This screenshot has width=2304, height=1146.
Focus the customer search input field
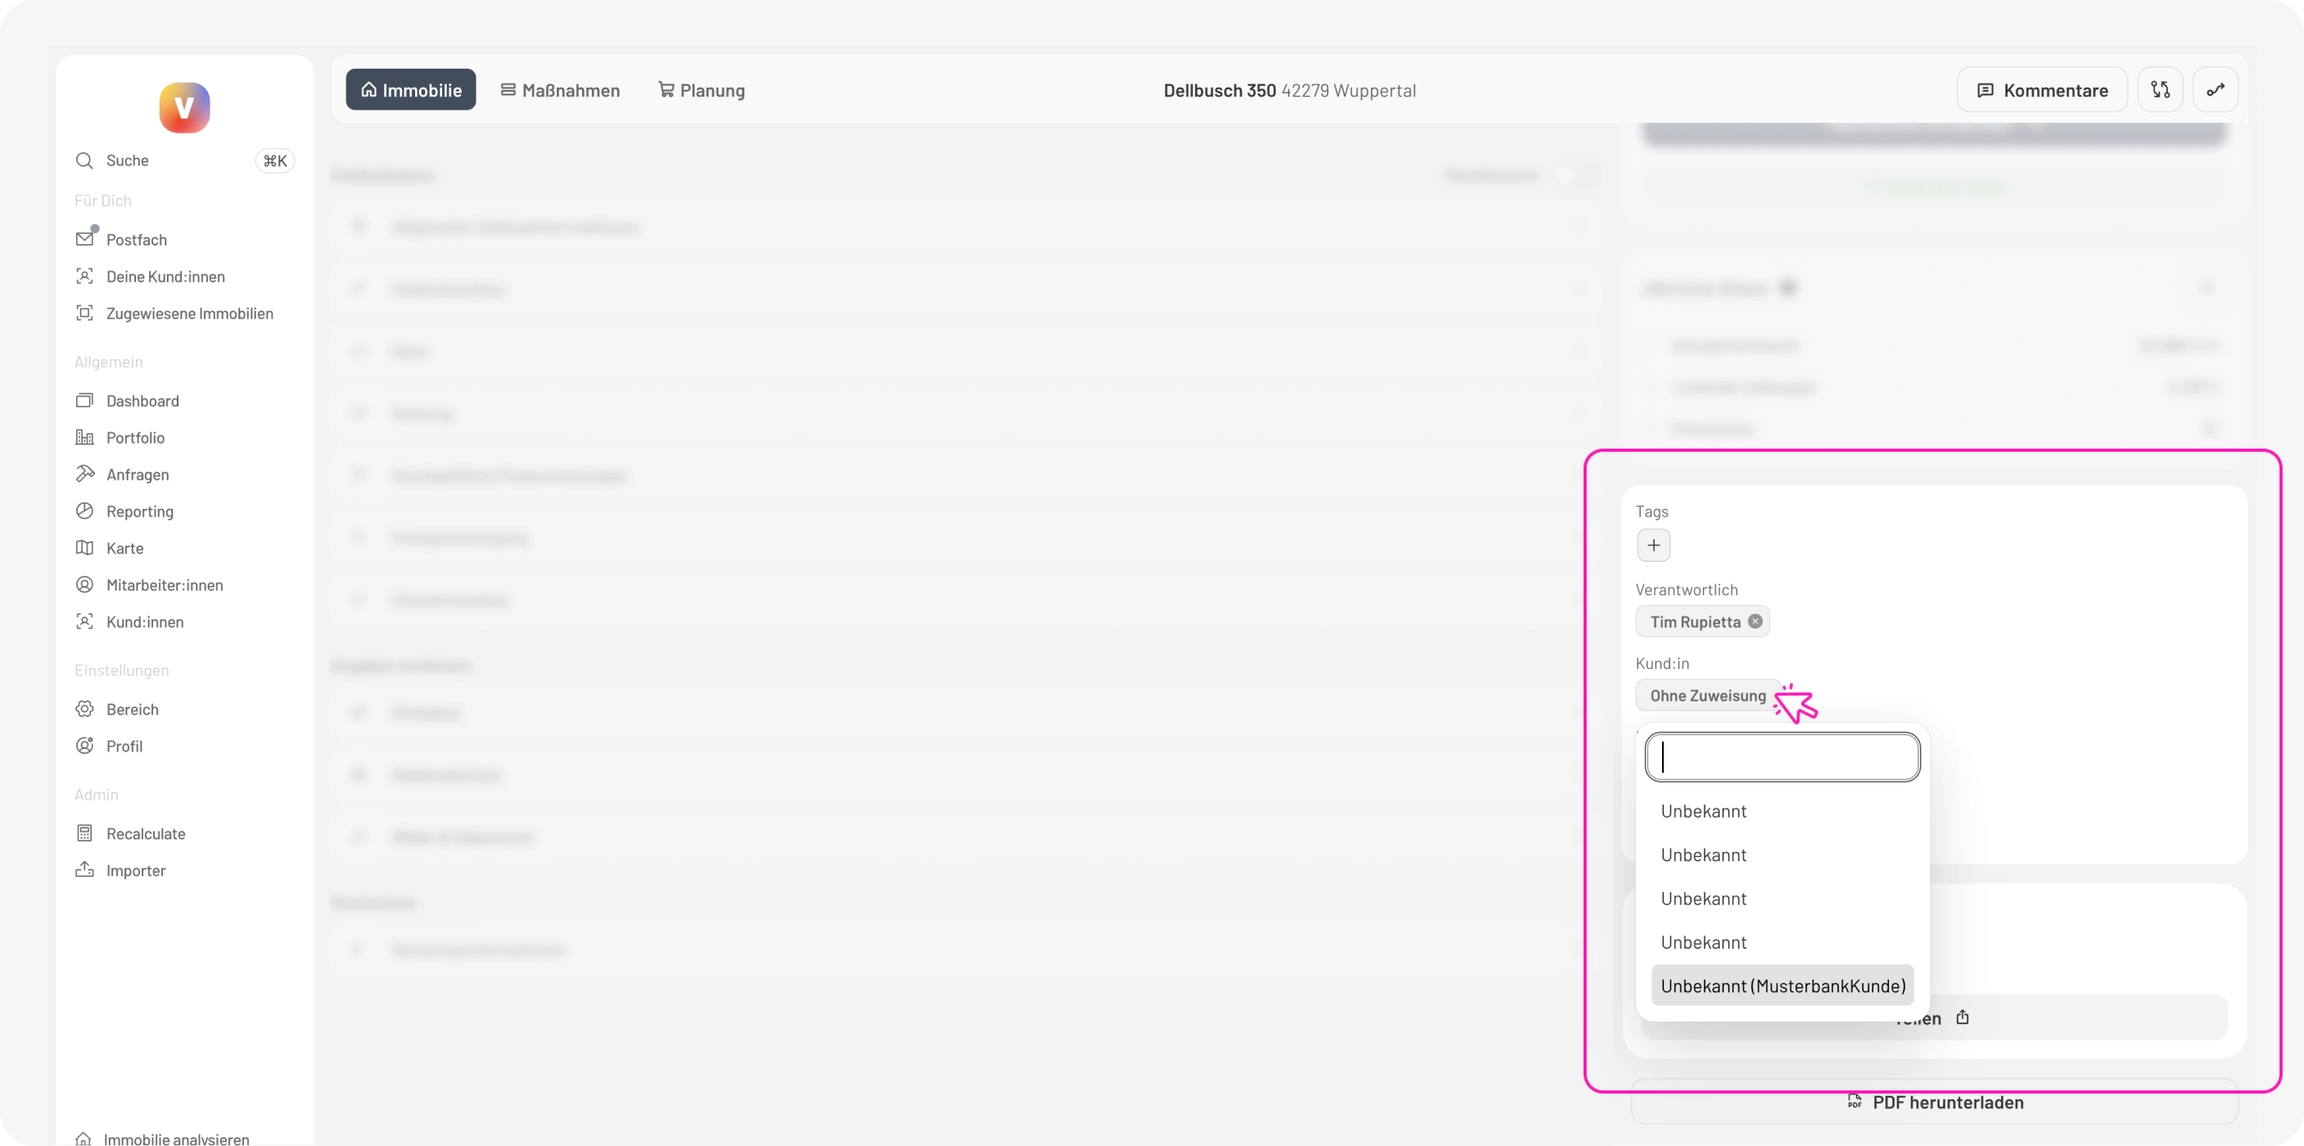coord(1782,757)
